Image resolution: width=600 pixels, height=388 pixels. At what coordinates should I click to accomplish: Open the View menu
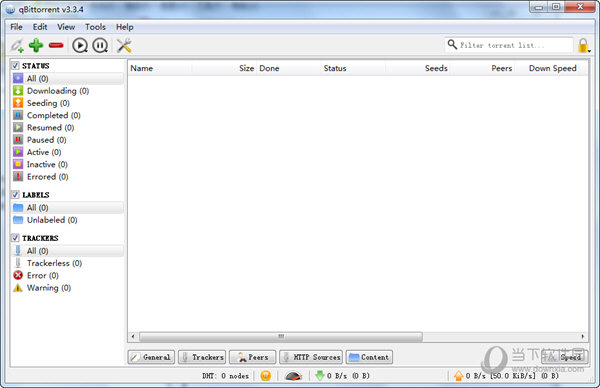[x=66, y=27]
